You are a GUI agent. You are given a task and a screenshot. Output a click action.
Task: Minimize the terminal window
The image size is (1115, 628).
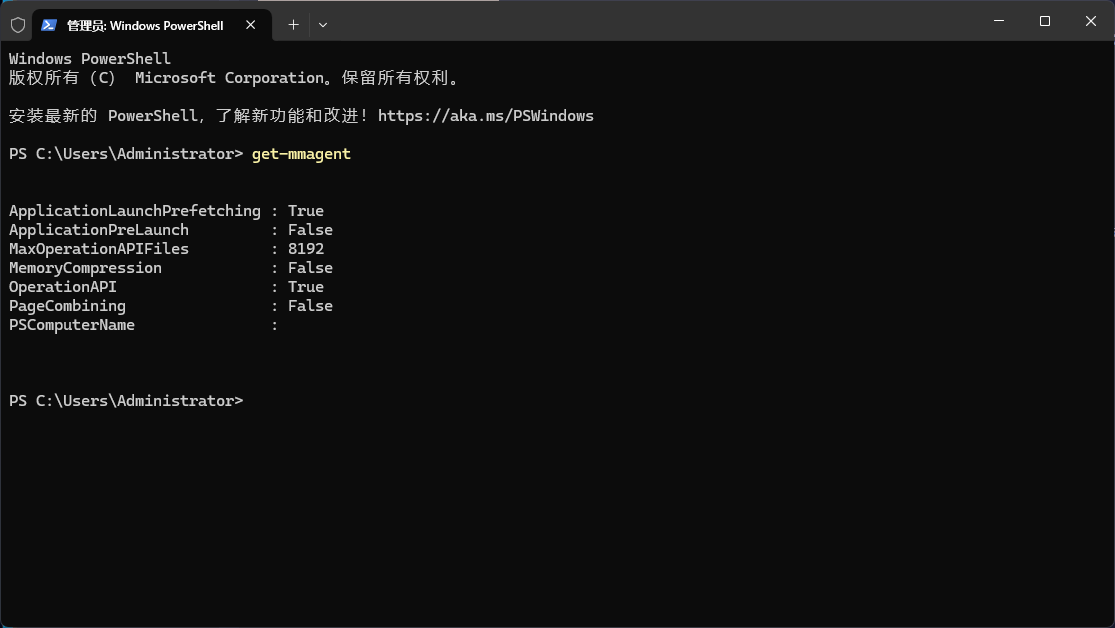coord(998,20)
